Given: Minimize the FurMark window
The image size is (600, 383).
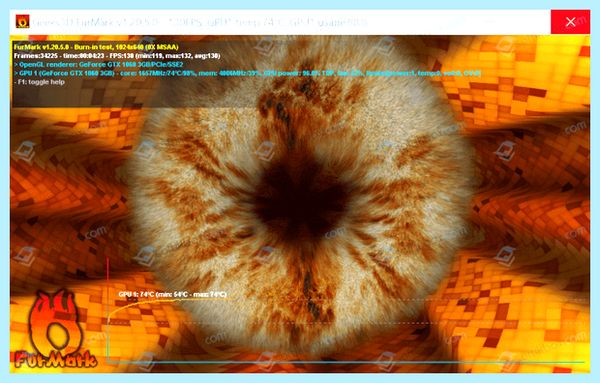Looking at the screenshot, I should coord(490,22).
